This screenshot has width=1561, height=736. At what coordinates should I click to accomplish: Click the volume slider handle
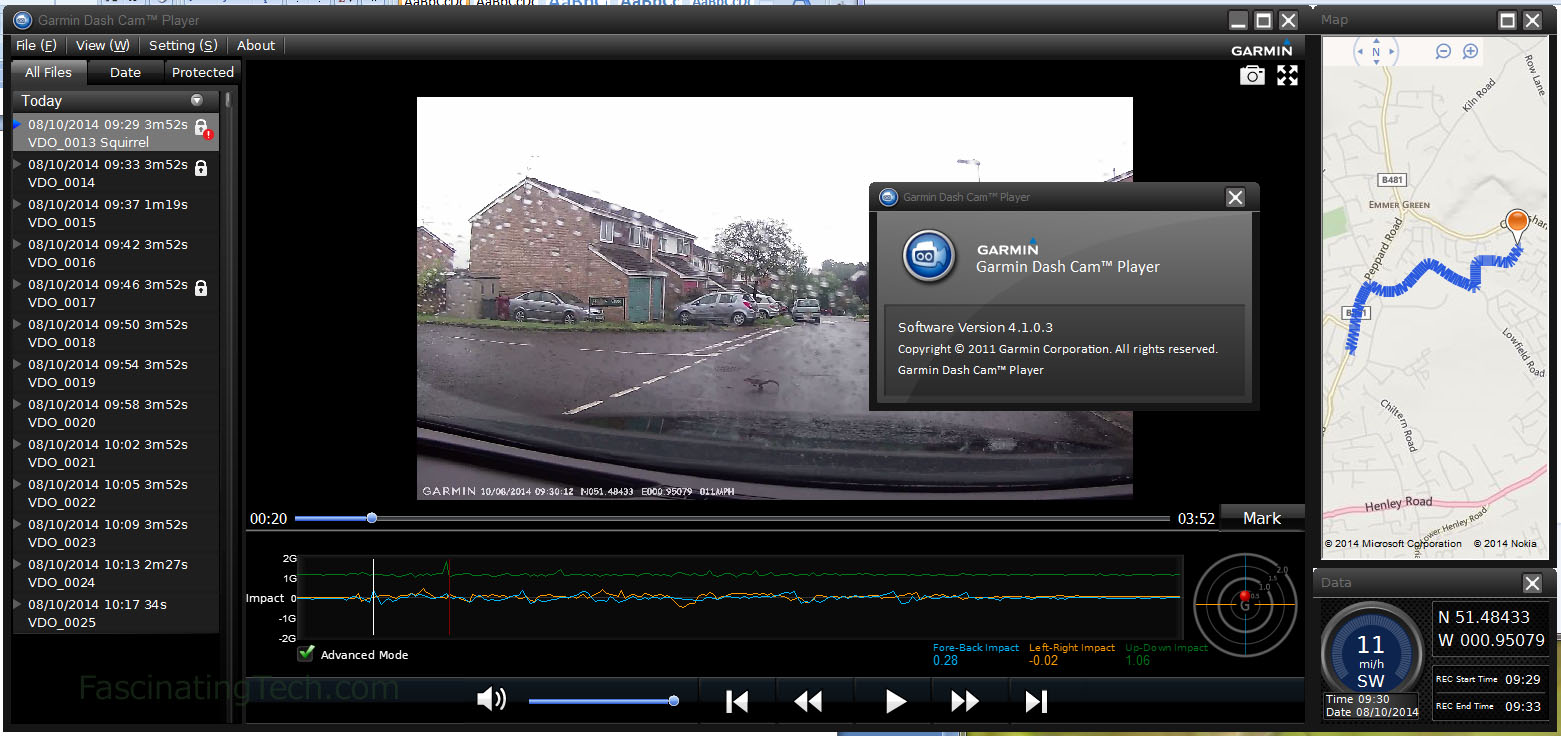point(674,701)
